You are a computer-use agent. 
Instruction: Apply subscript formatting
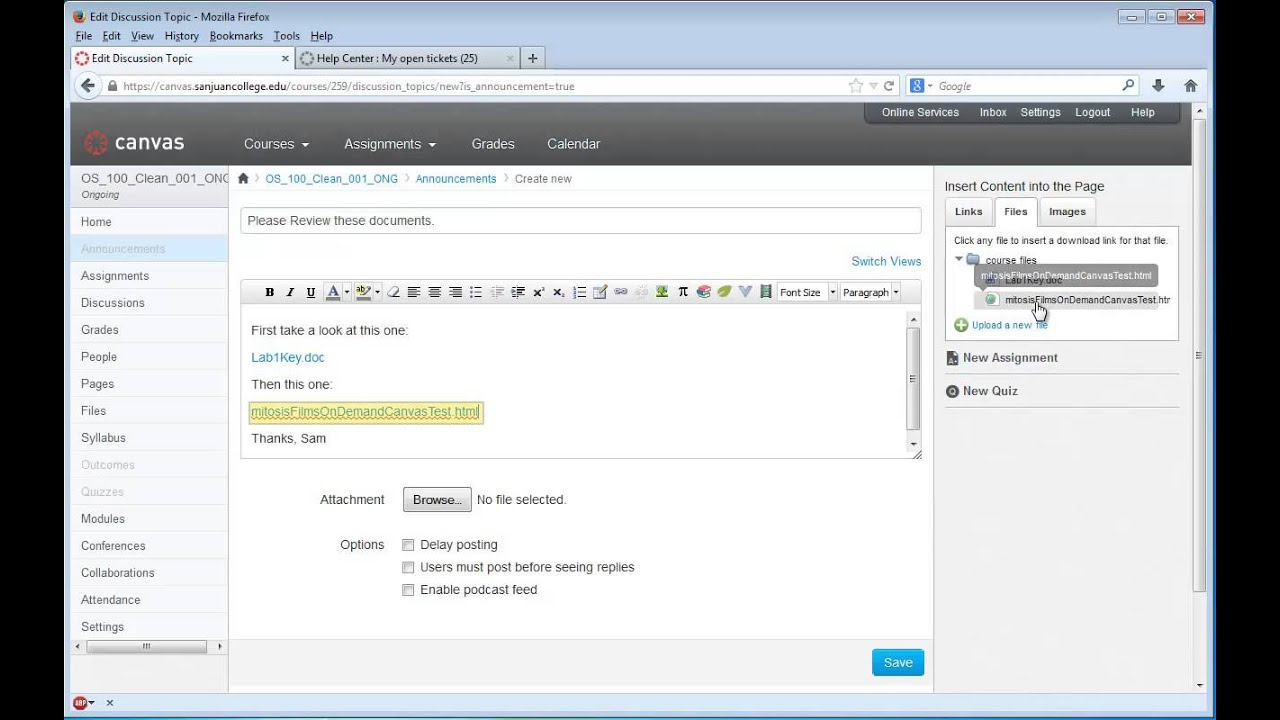tap(559, 292)
